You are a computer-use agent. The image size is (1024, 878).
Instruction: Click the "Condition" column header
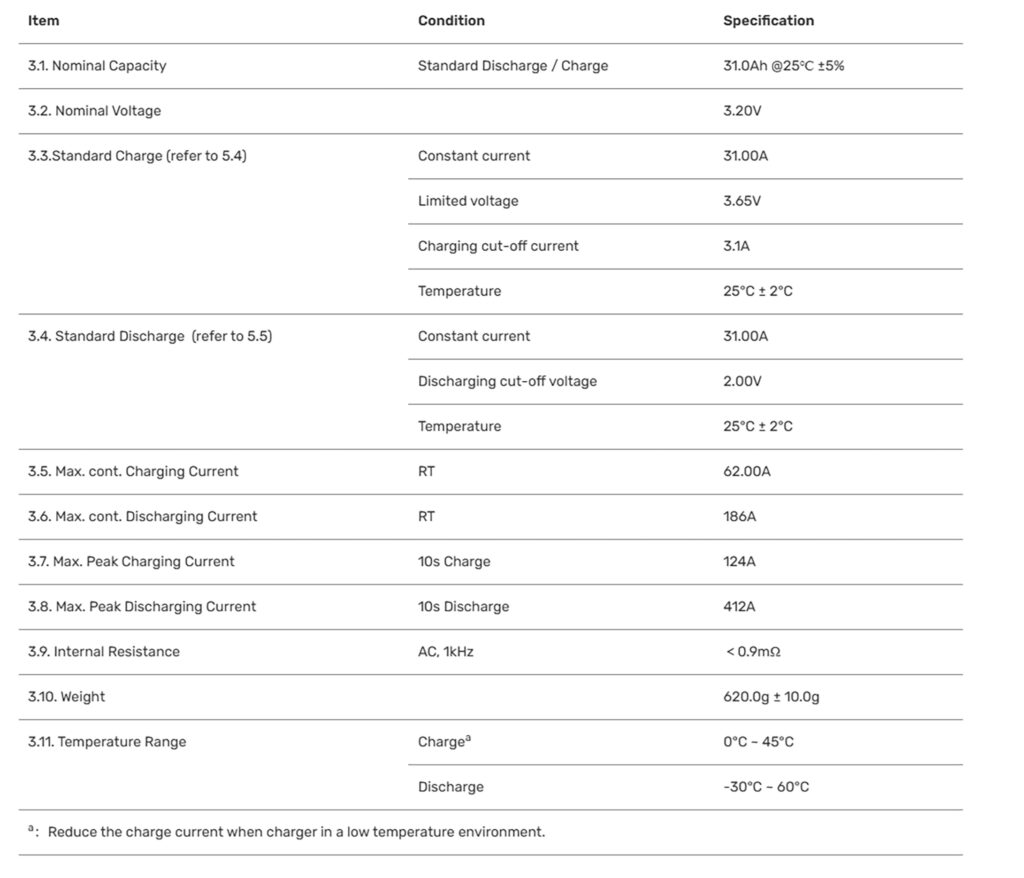[451, 20]
